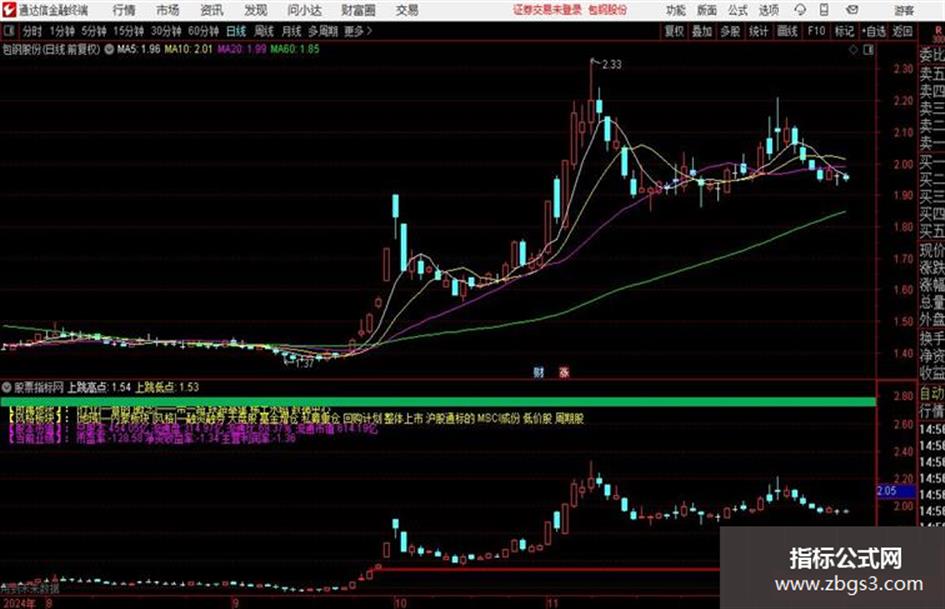
Task: Open the 交易 menu
Action: (x=407, y=10)
